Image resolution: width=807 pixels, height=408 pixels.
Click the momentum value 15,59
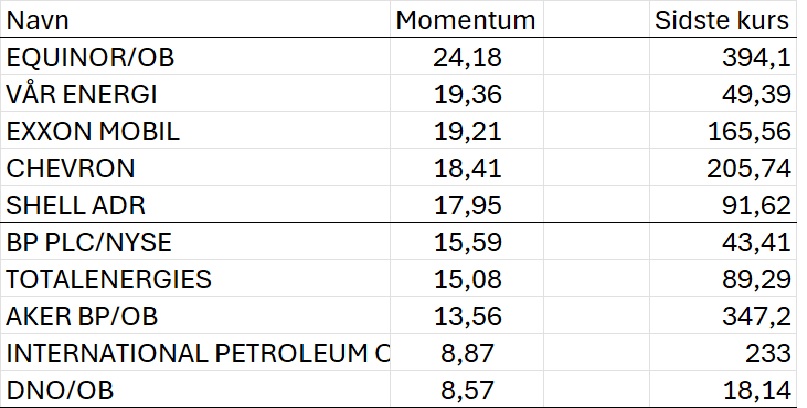[x=467, y=241]
